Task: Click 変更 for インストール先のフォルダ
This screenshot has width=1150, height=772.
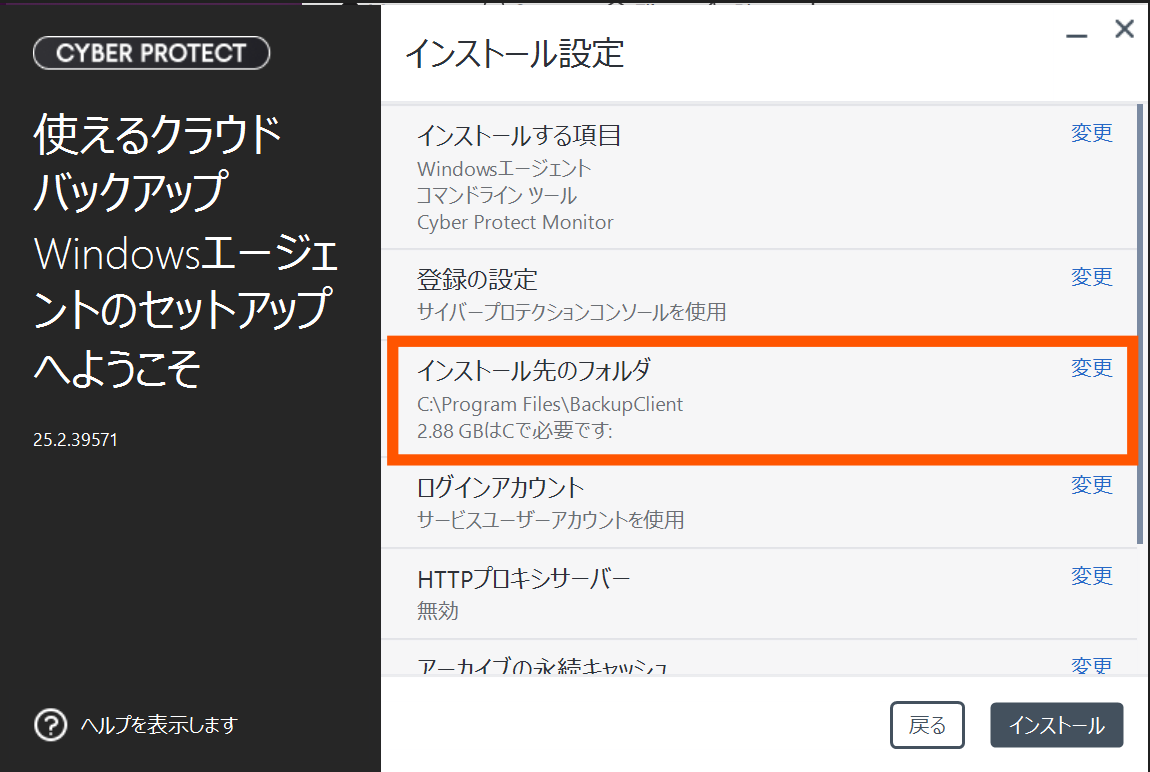Action: 1091,367
